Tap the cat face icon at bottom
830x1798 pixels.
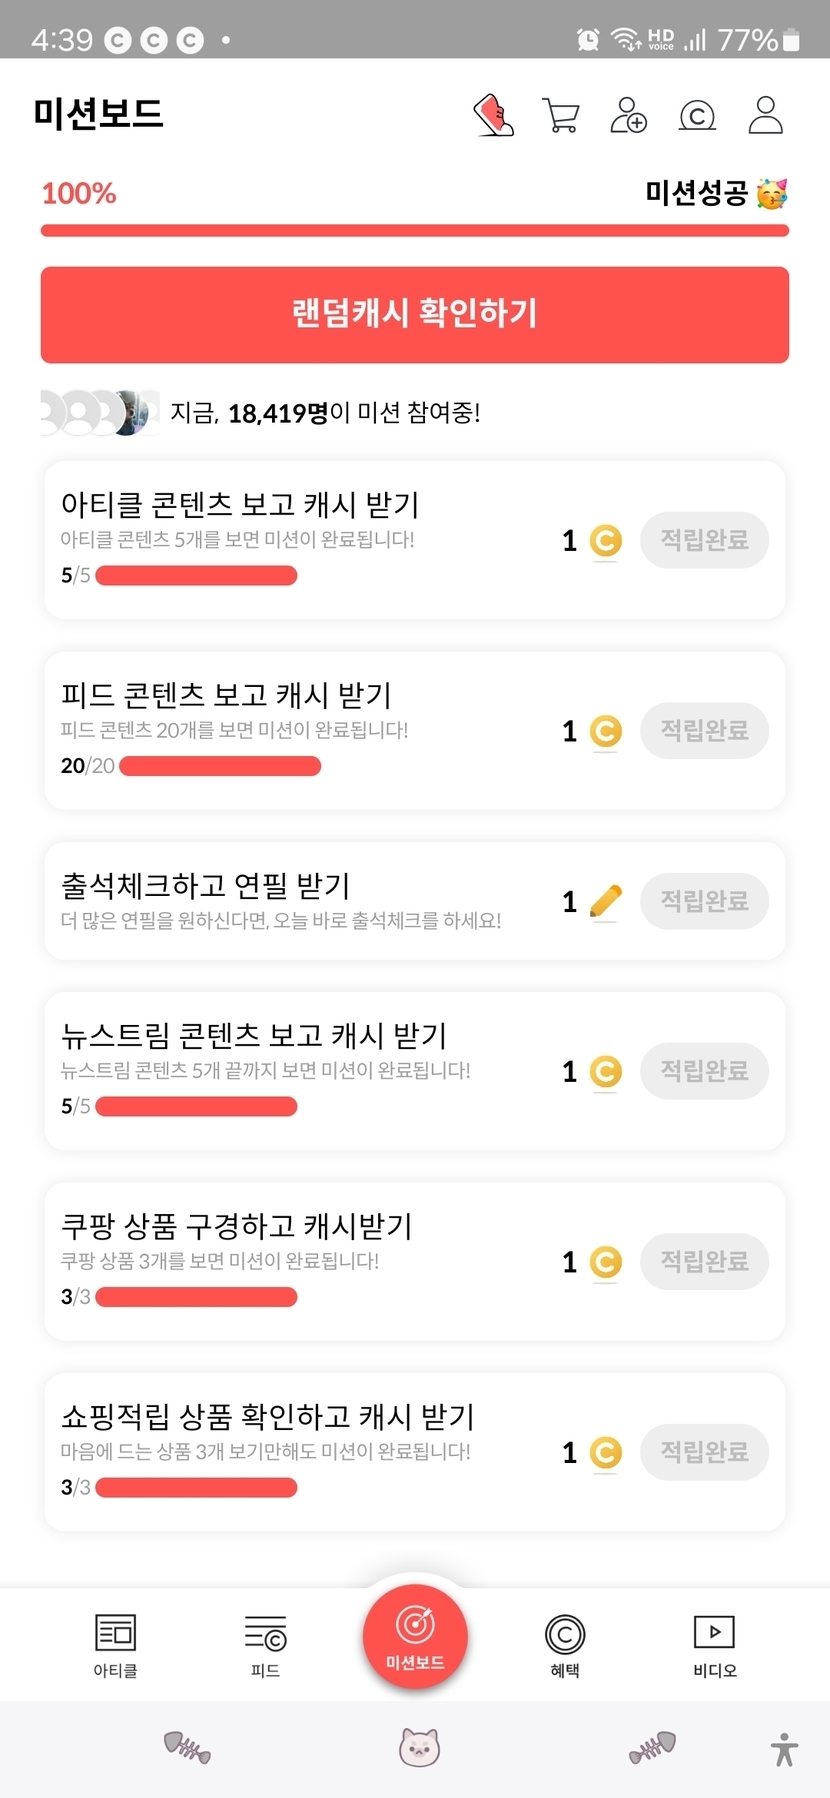click(419, 1747)
